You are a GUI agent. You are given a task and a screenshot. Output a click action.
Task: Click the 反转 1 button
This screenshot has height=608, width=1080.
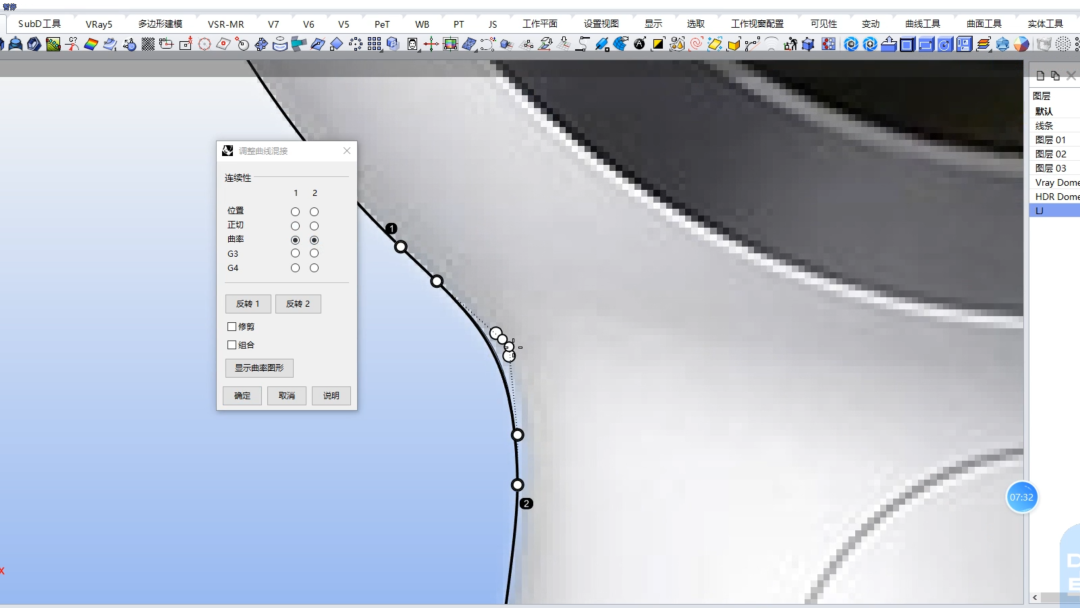pos(248,304)
